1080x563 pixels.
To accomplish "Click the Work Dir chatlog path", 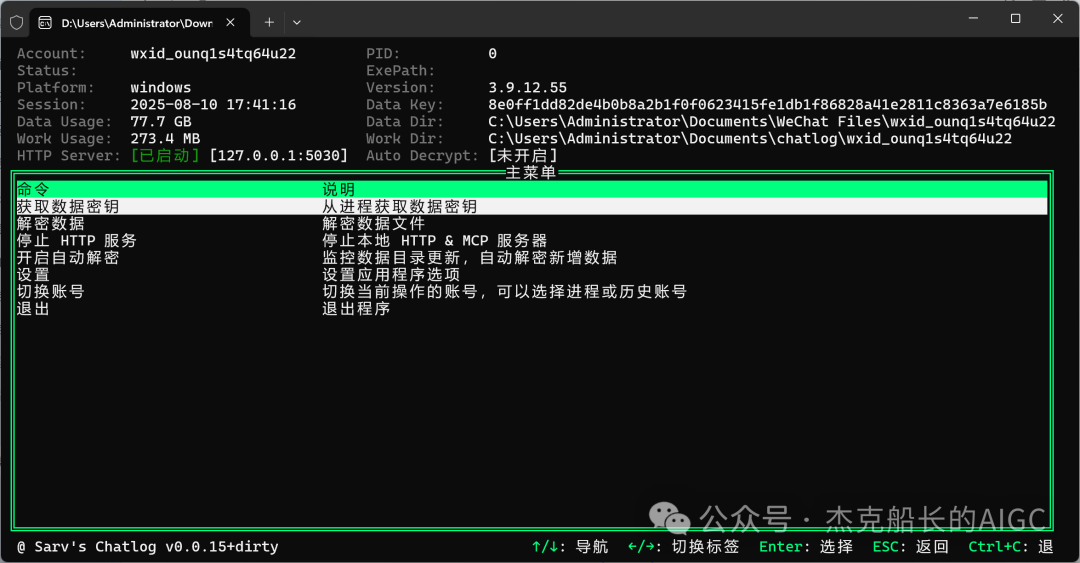I will pos(750,139).
